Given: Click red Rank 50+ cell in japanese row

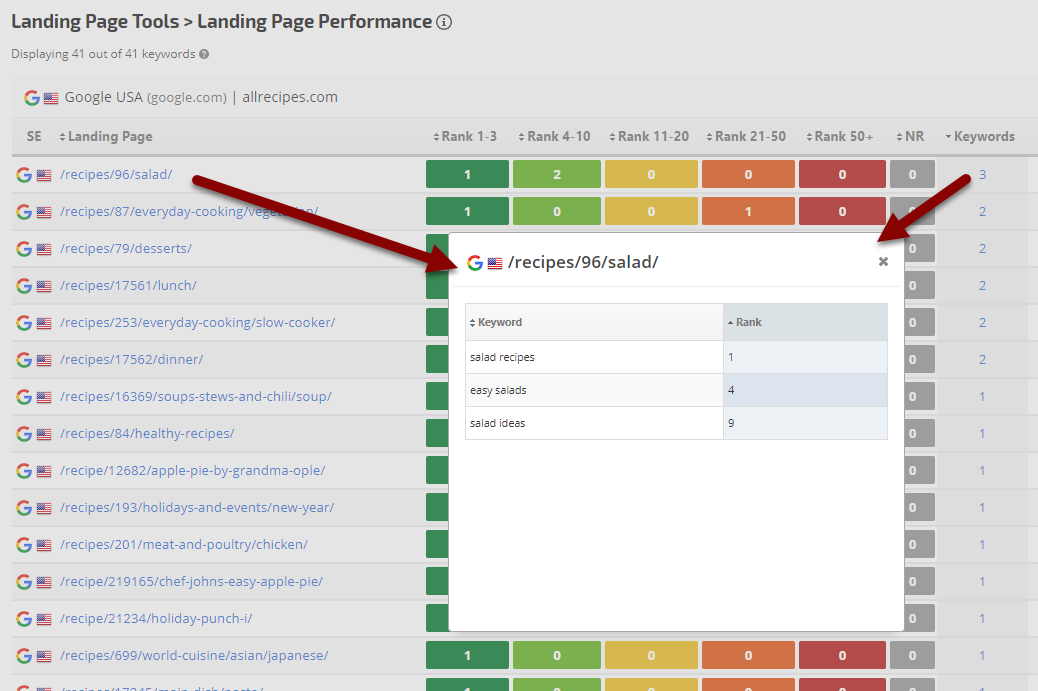Looking at the screenshot, I should pos(842,656).
